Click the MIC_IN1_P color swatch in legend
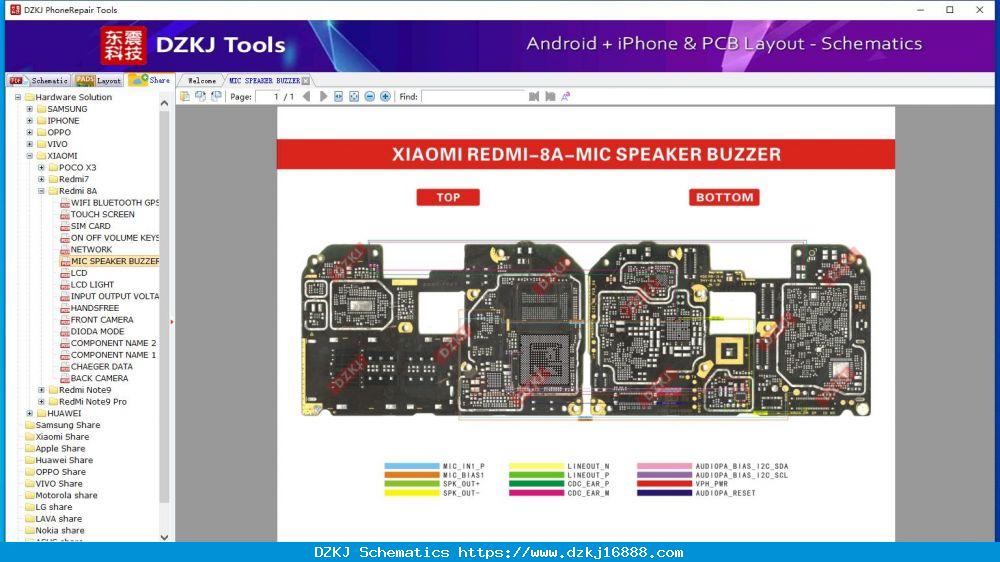Screen dimensions: 1000x562 411,466
